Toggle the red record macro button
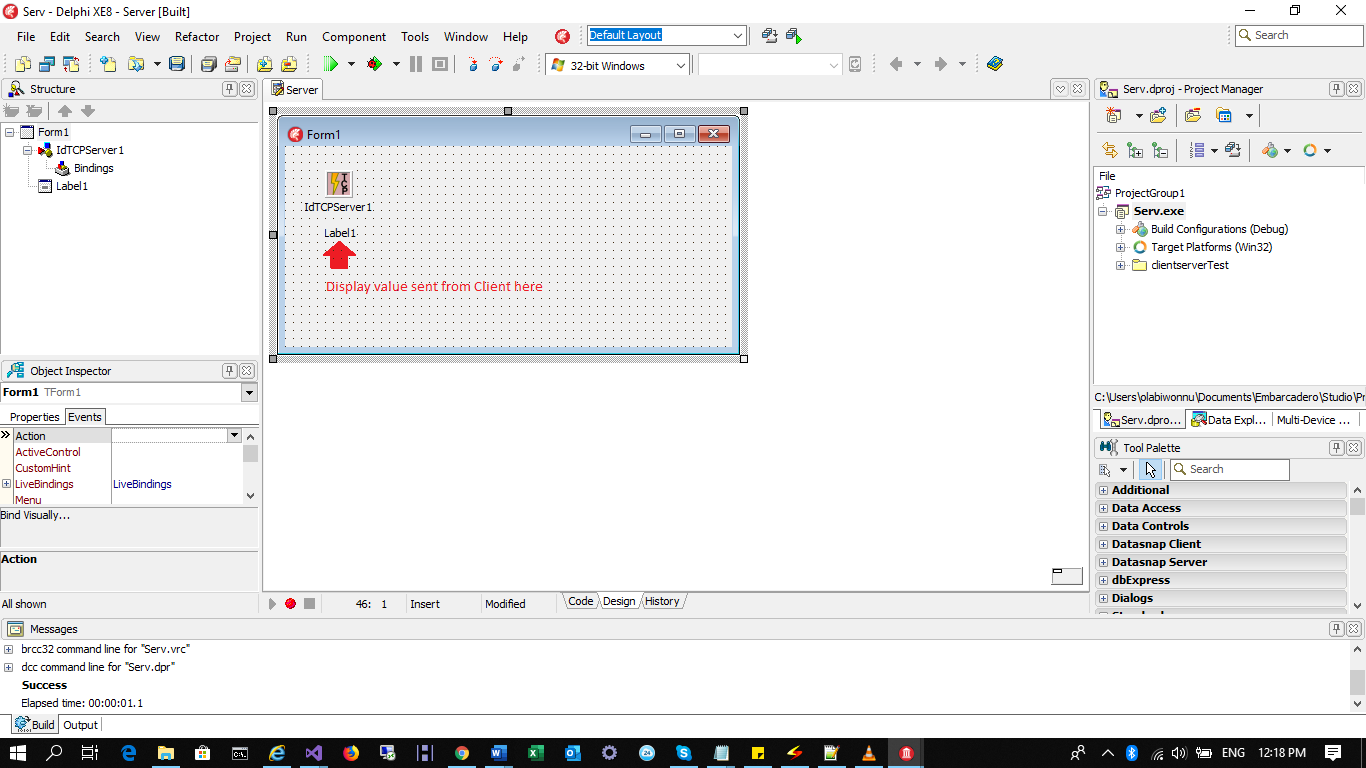Image resolution: width=1366 pixels, height=768 pixels. point(290,603)
